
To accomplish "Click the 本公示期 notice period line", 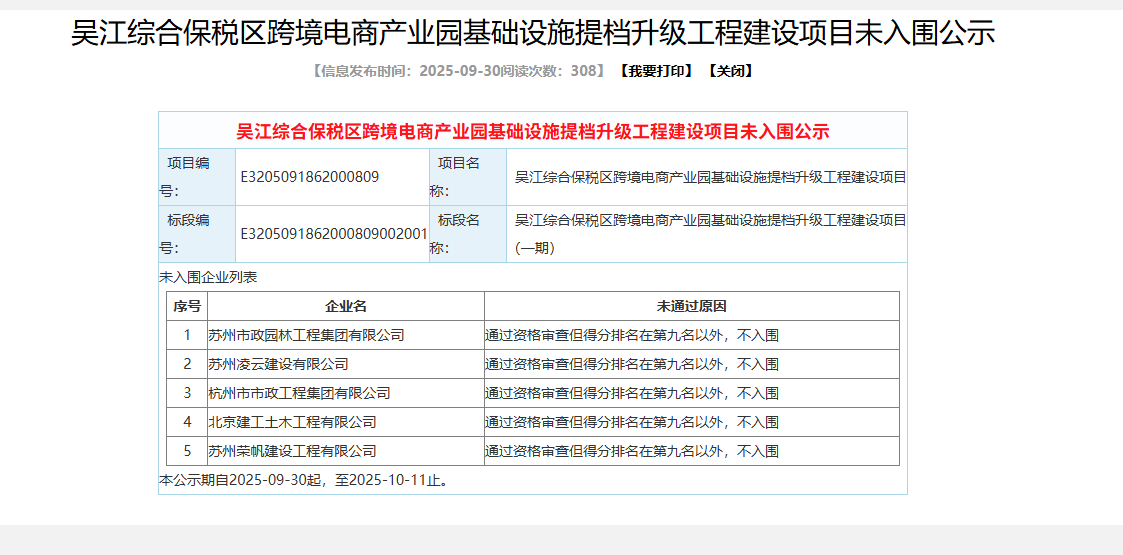I will coord(305,480).
